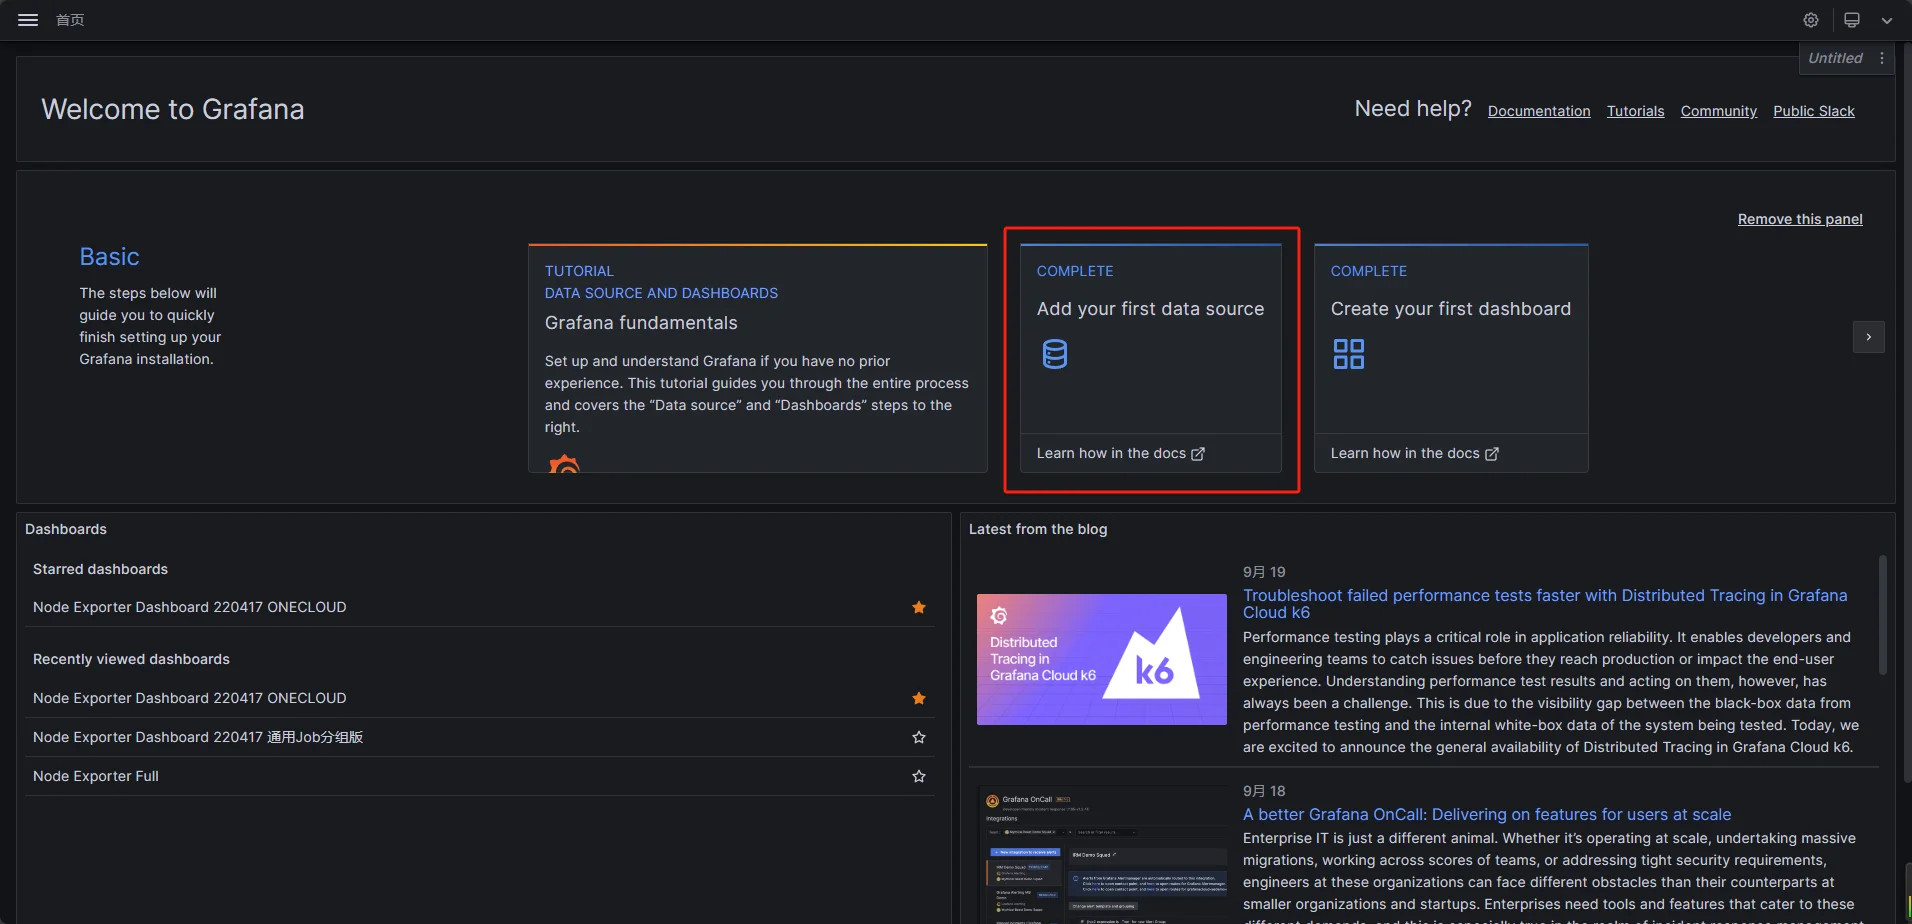Click the database icon on data source card
1912x924 pixels.
tap(1055, 354)
